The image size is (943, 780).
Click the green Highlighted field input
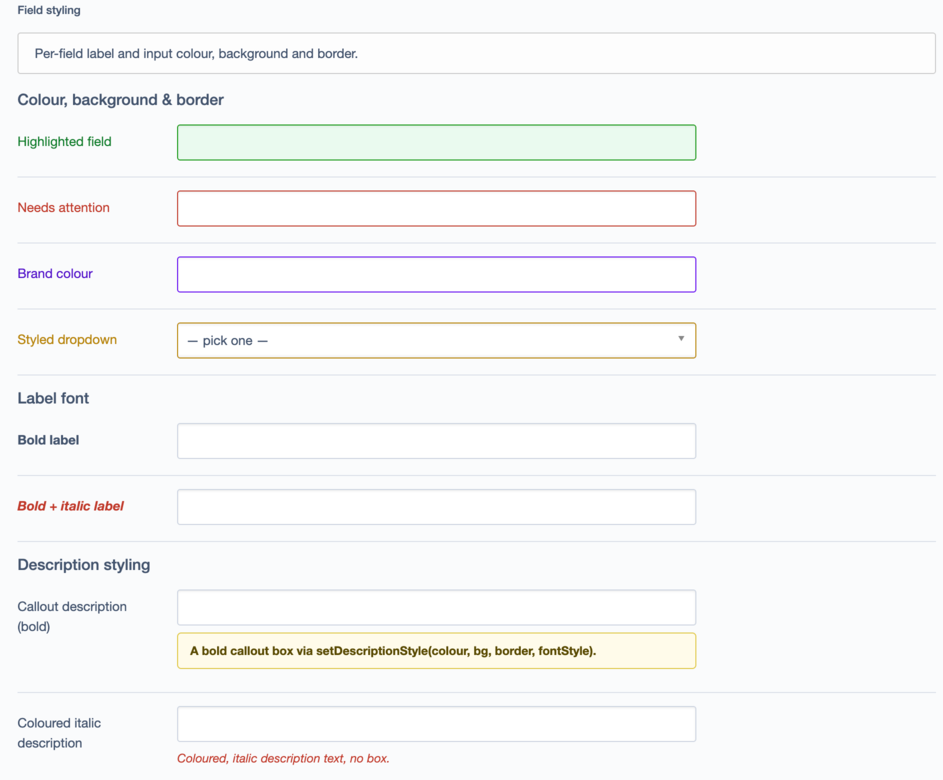(x=437, y=143)
